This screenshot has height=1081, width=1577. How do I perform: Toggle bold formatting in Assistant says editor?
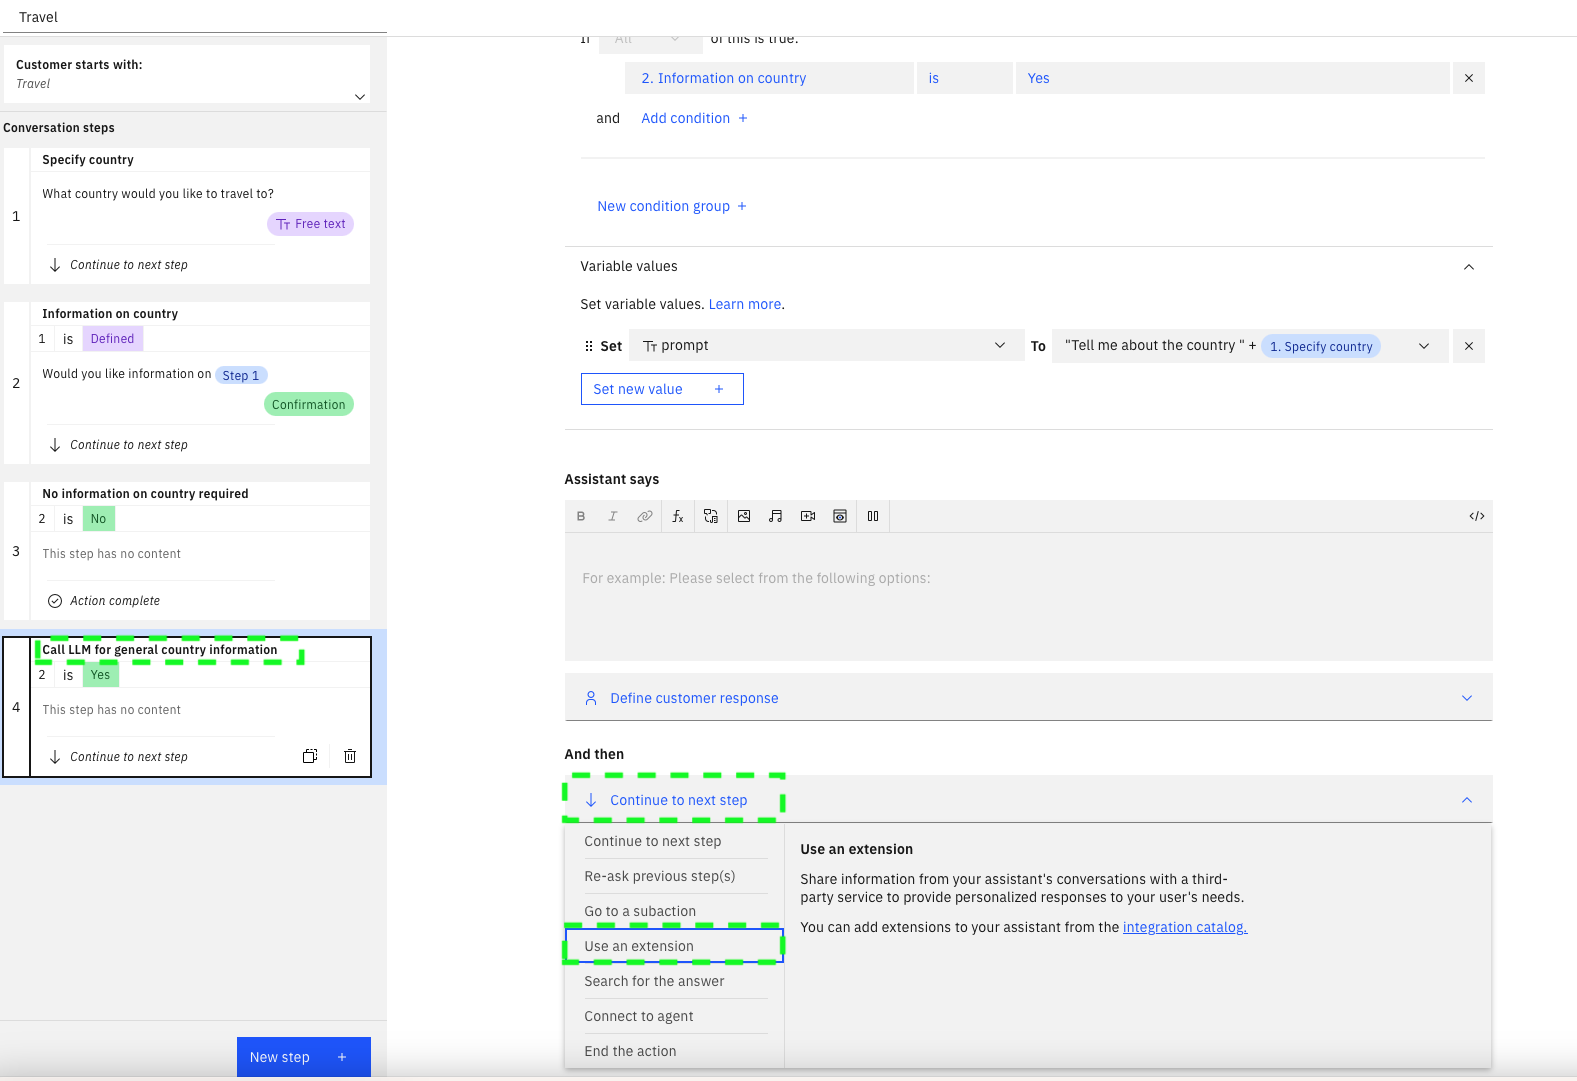coord(581,516)
